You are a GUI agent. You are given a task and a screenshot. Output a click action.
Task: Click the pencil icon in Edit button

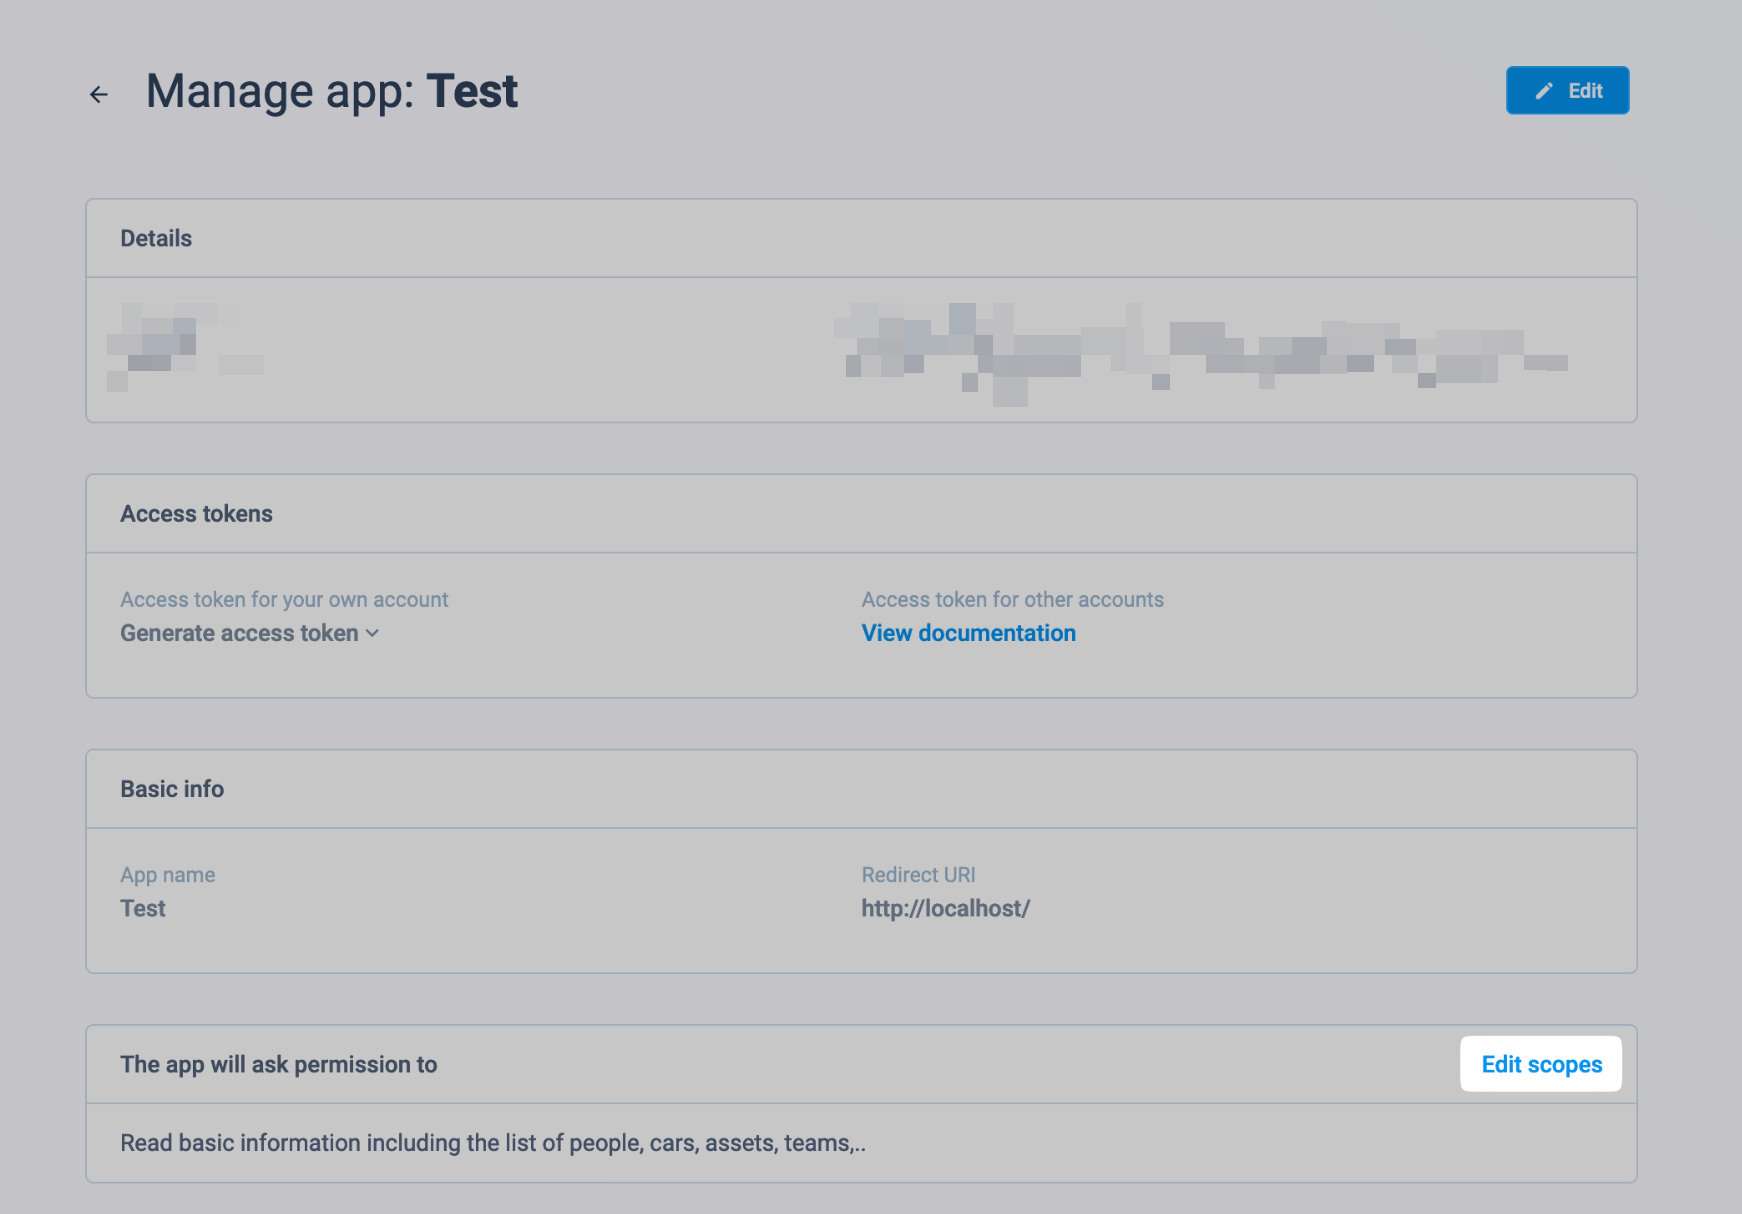pos(1544,91)
